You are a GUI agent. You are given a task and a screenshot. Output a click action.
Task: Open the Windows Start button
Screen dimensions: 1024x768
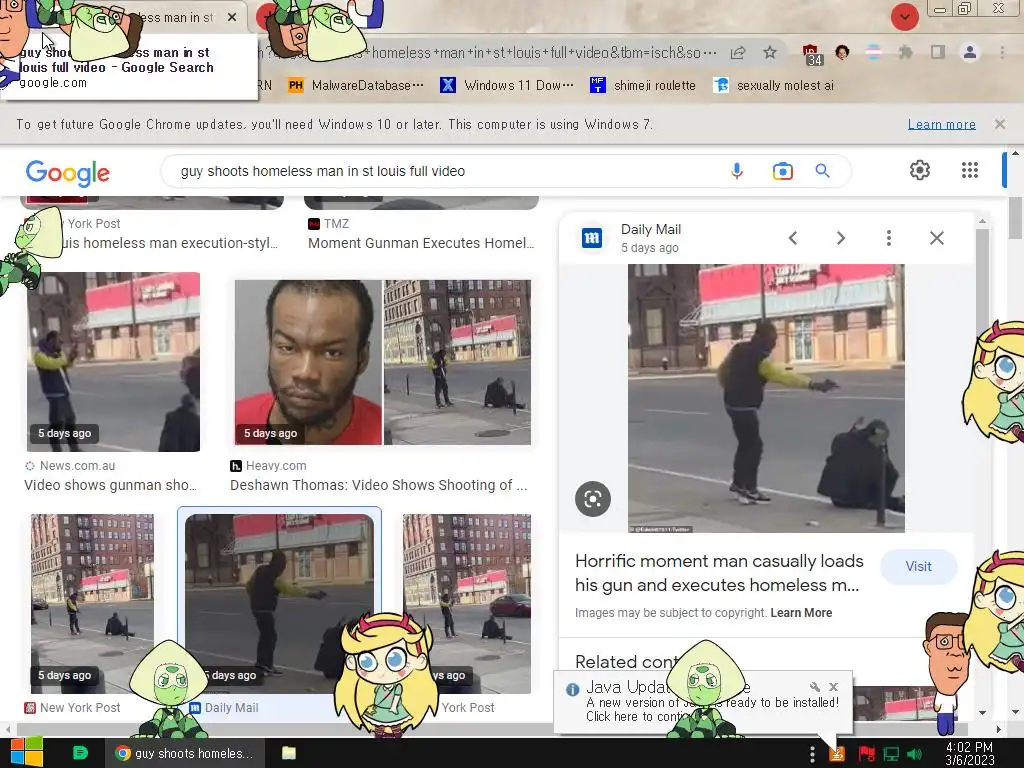coord(27,752)
